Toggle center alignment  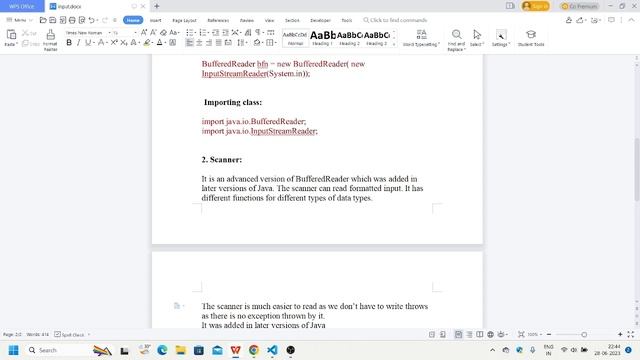click(x=199, y=42)
